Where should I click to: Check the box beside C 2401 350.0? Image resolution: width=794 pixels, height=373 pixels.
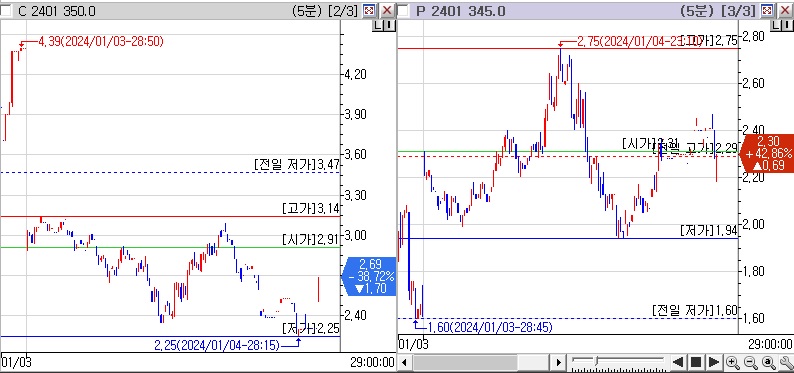pos(6,11)
